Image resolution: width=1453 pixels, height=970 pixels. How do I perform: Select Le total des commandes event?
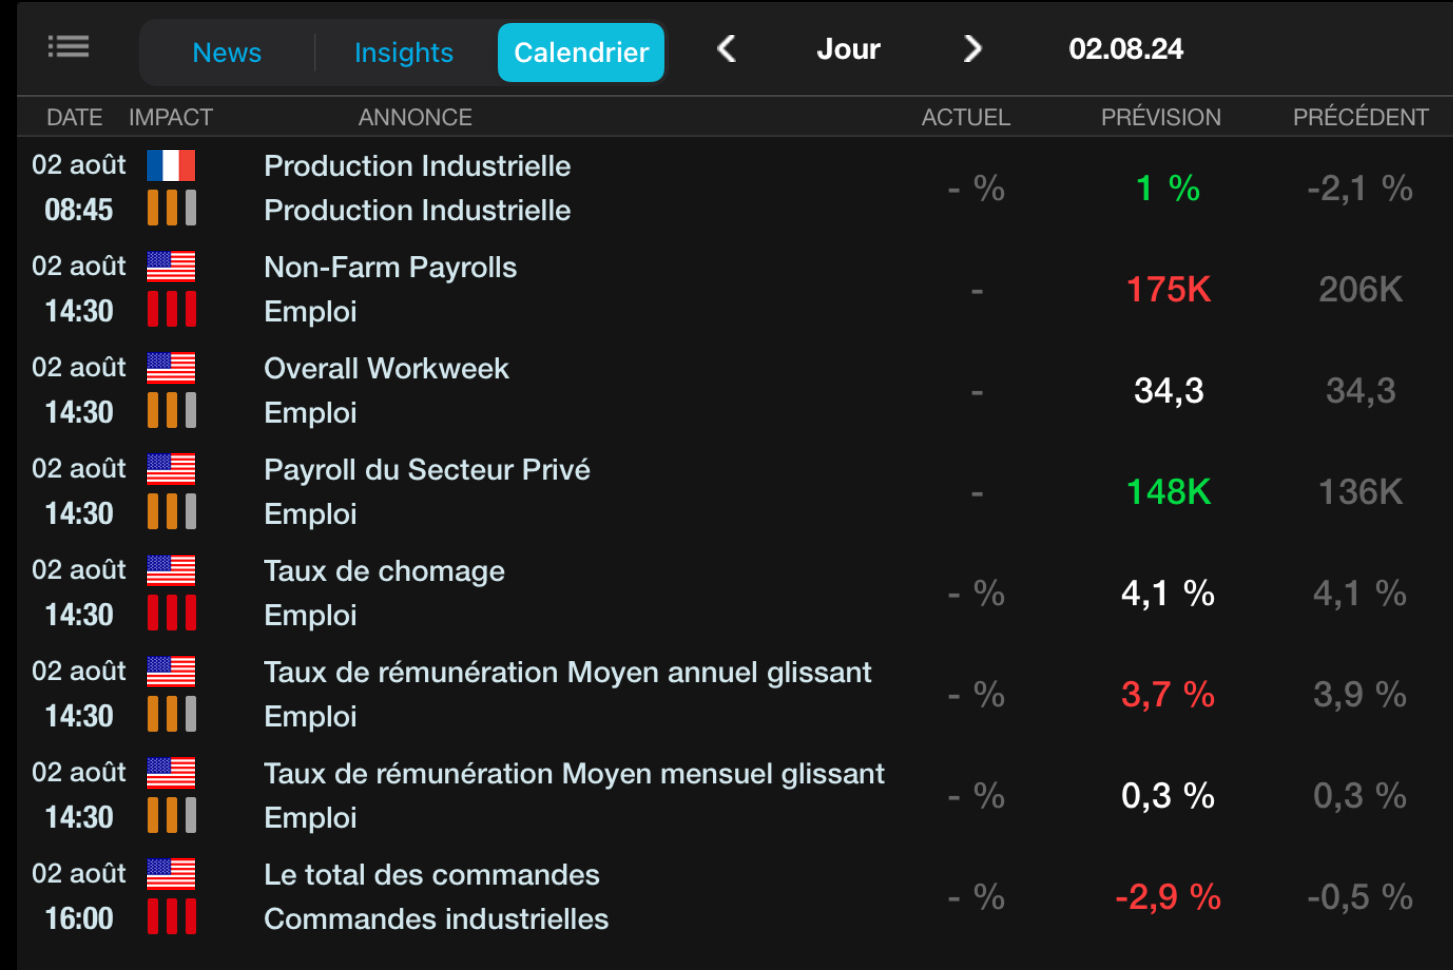click(x=431, y=875)
